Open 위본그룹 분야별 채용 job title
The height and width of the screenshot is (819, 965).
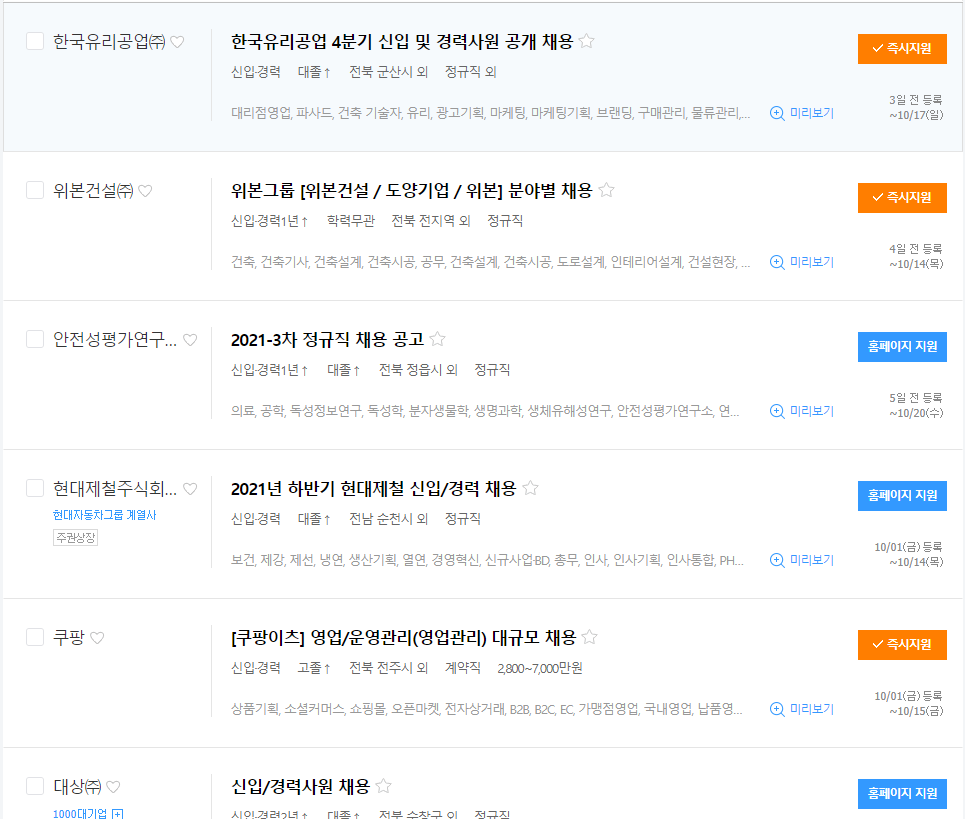(412, 191)
